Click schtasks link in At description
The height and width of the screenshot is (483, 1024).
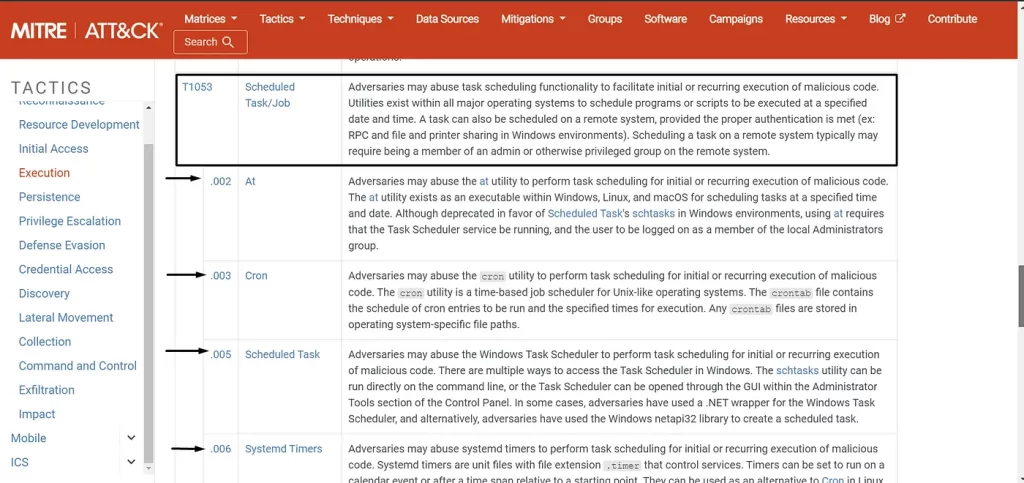click(x=653, y=213)
